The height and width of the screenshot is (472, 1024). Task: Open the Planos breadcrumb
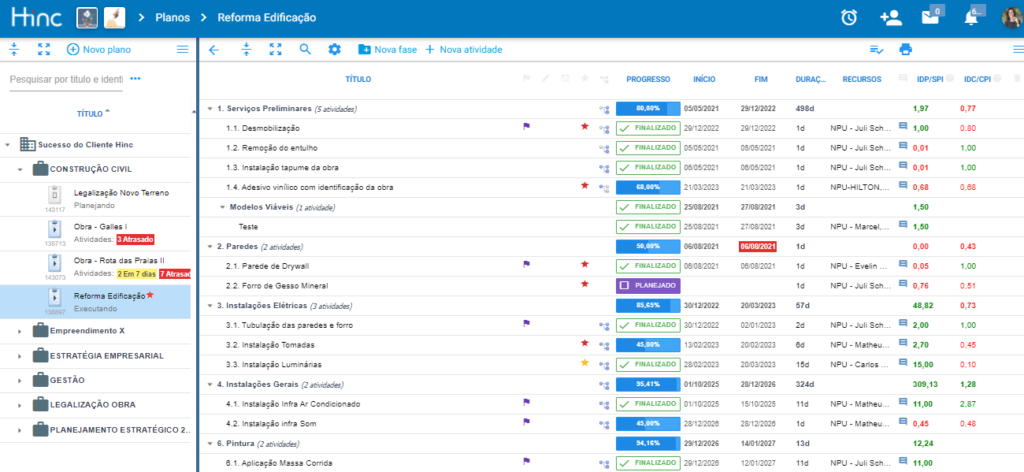tap(174, 18)
